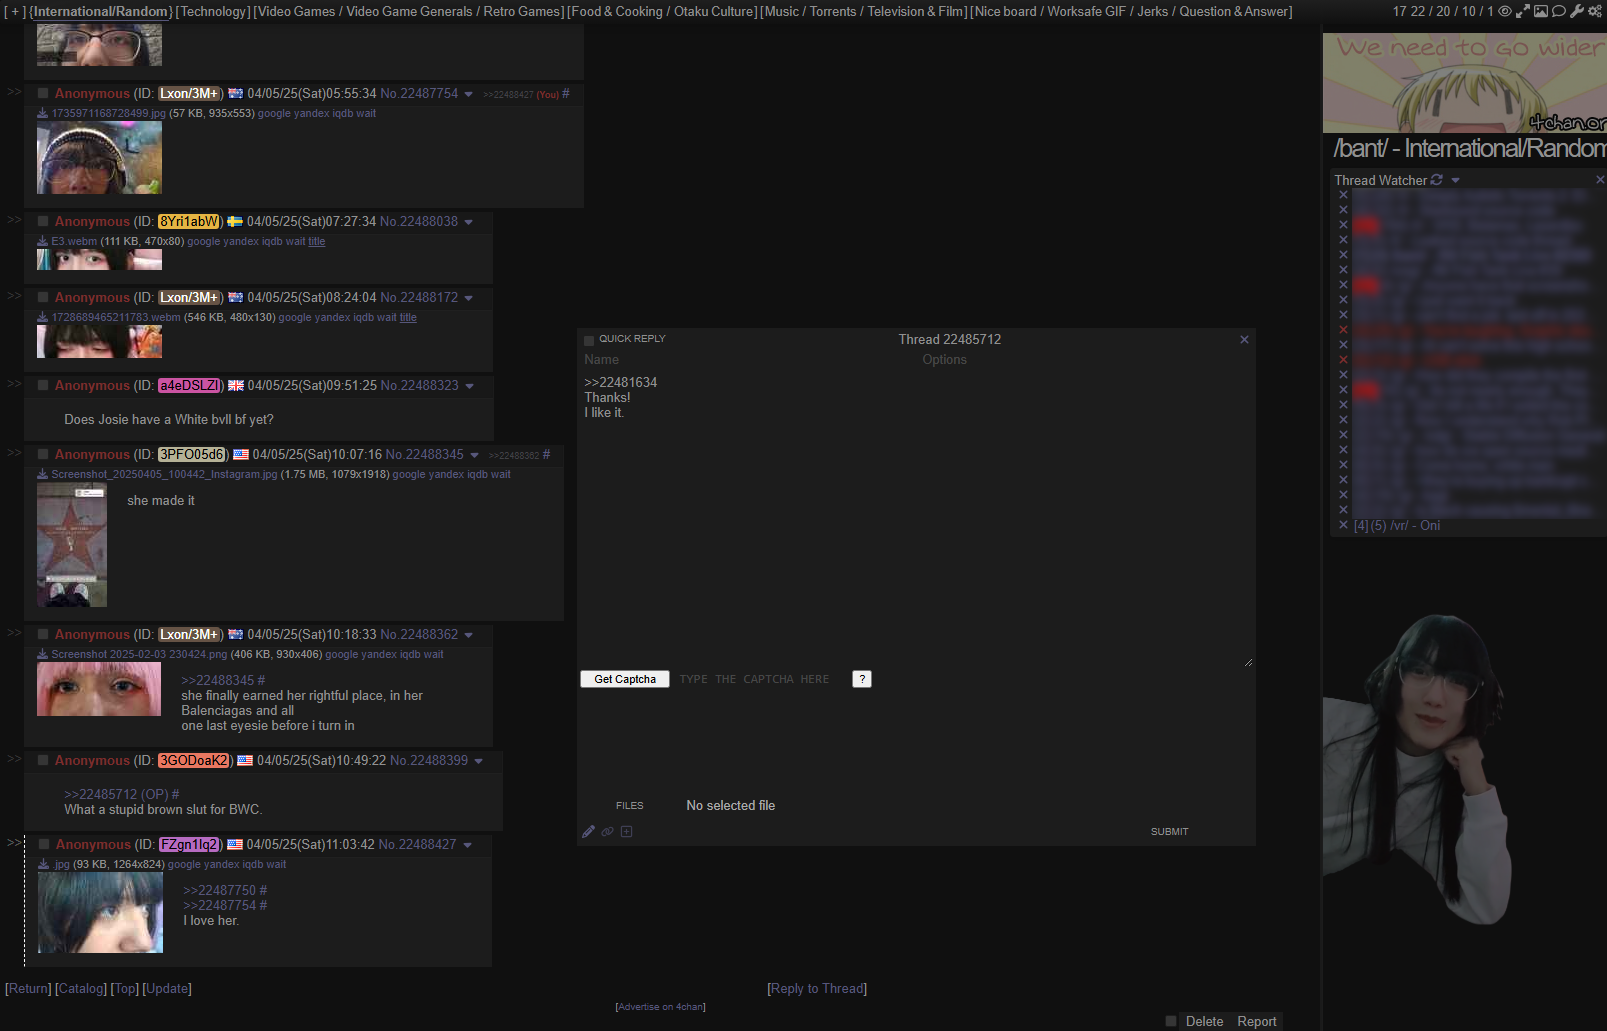This screenshot has width=1607, height=1031.
Task: Focus the captcha text input field
Action: [760, 679]
